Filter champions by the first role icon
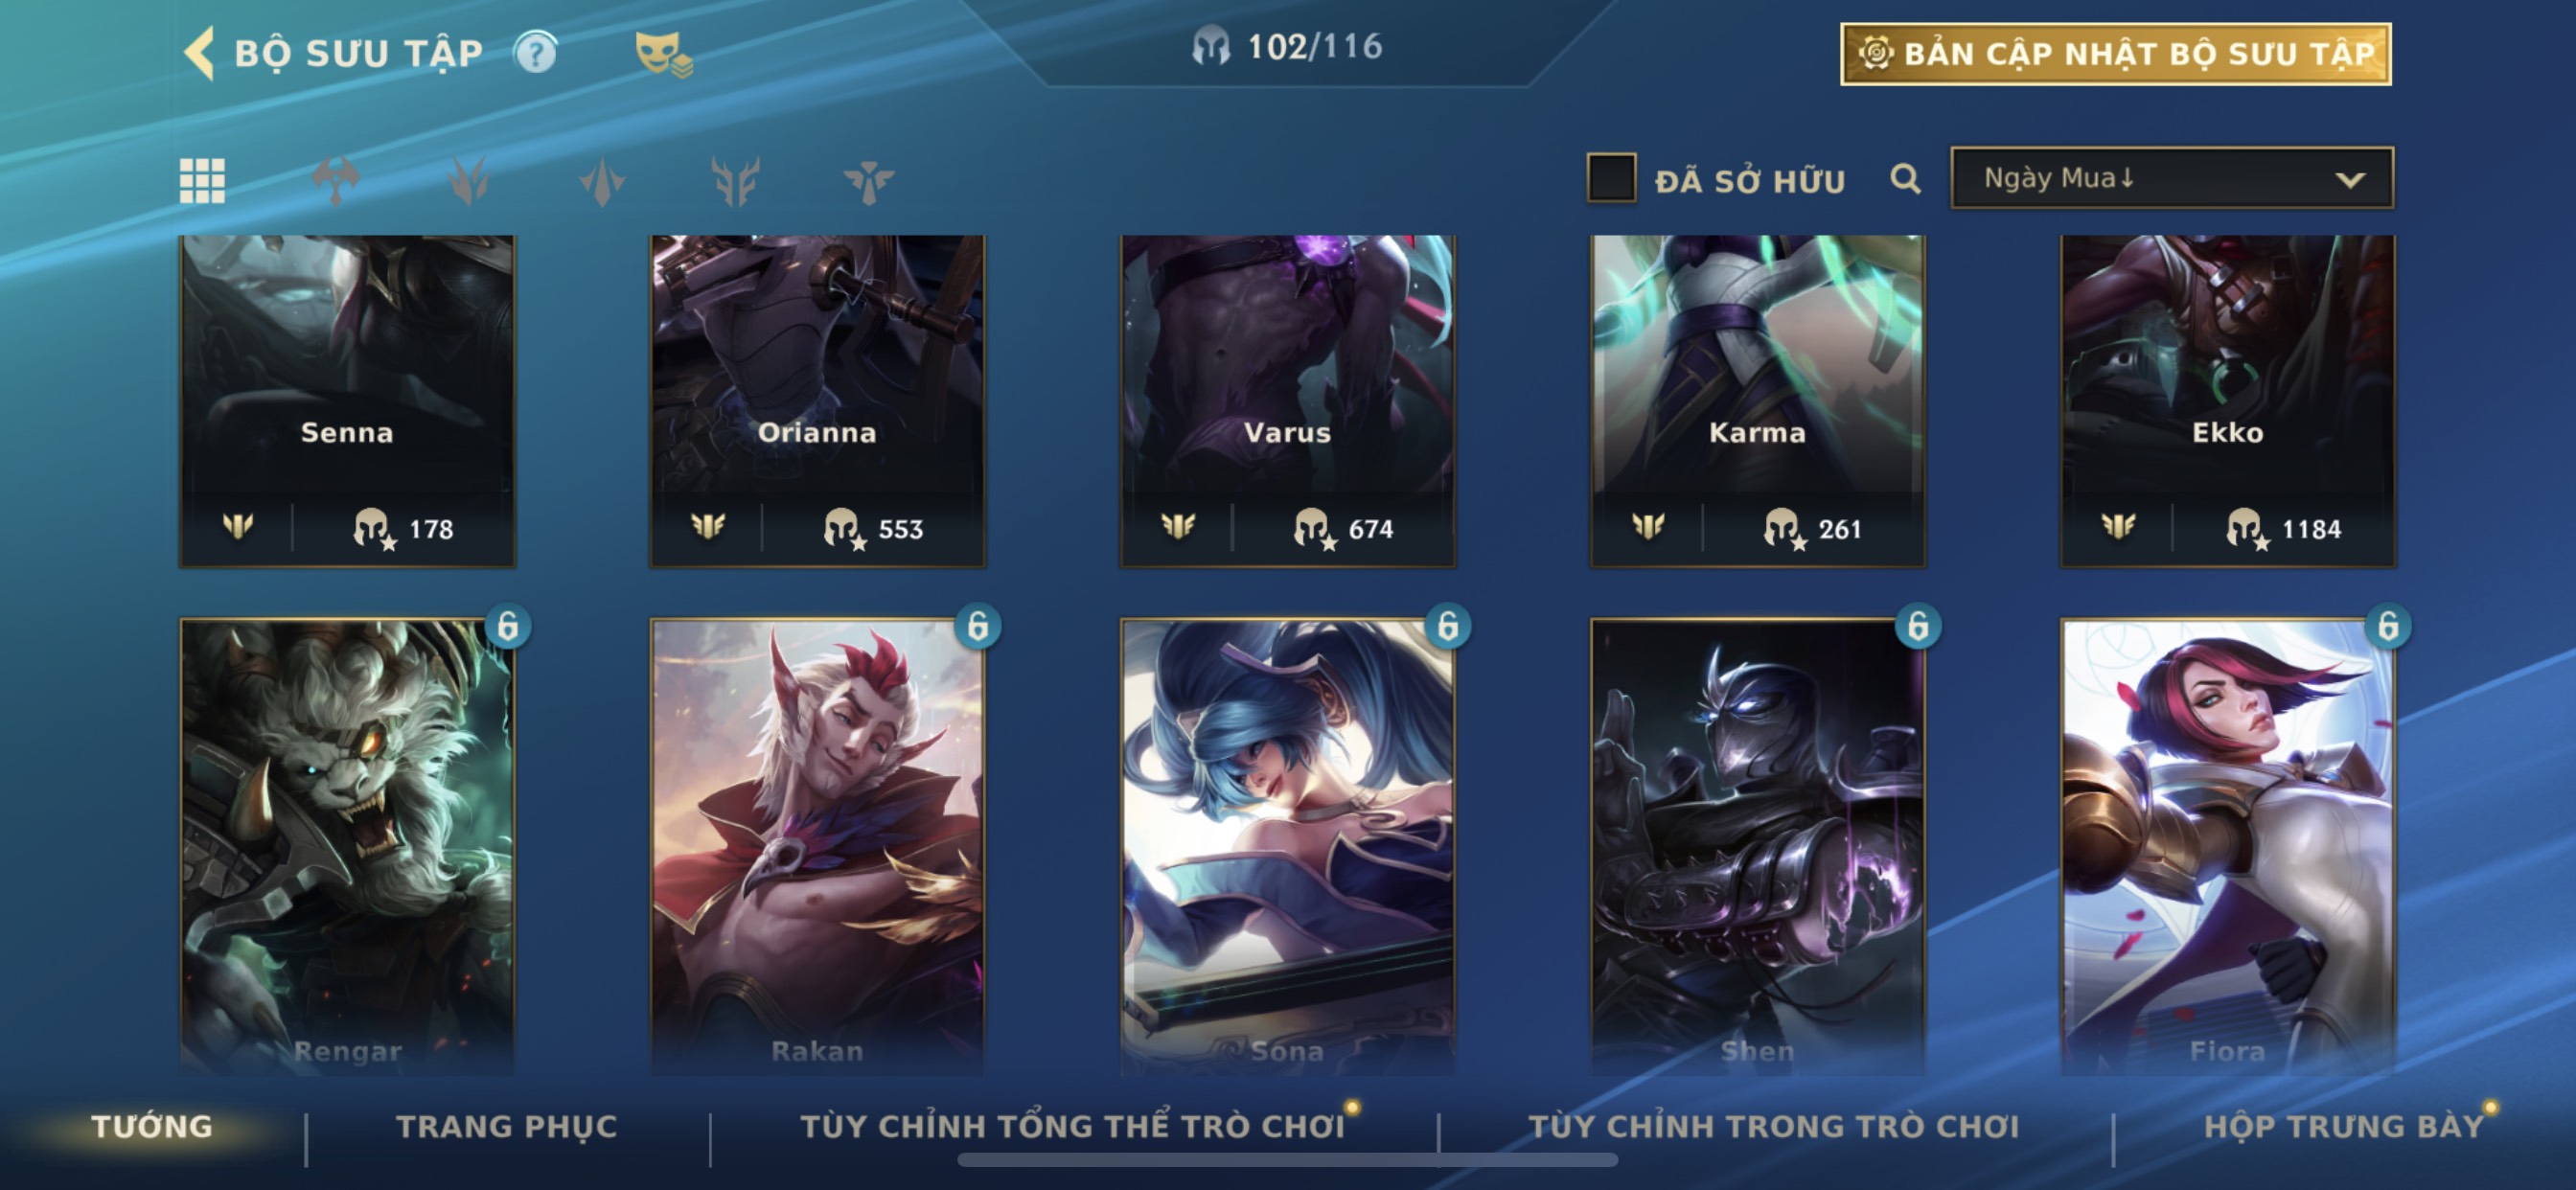Screen dimensions: 2576x1190 point(336,181)
